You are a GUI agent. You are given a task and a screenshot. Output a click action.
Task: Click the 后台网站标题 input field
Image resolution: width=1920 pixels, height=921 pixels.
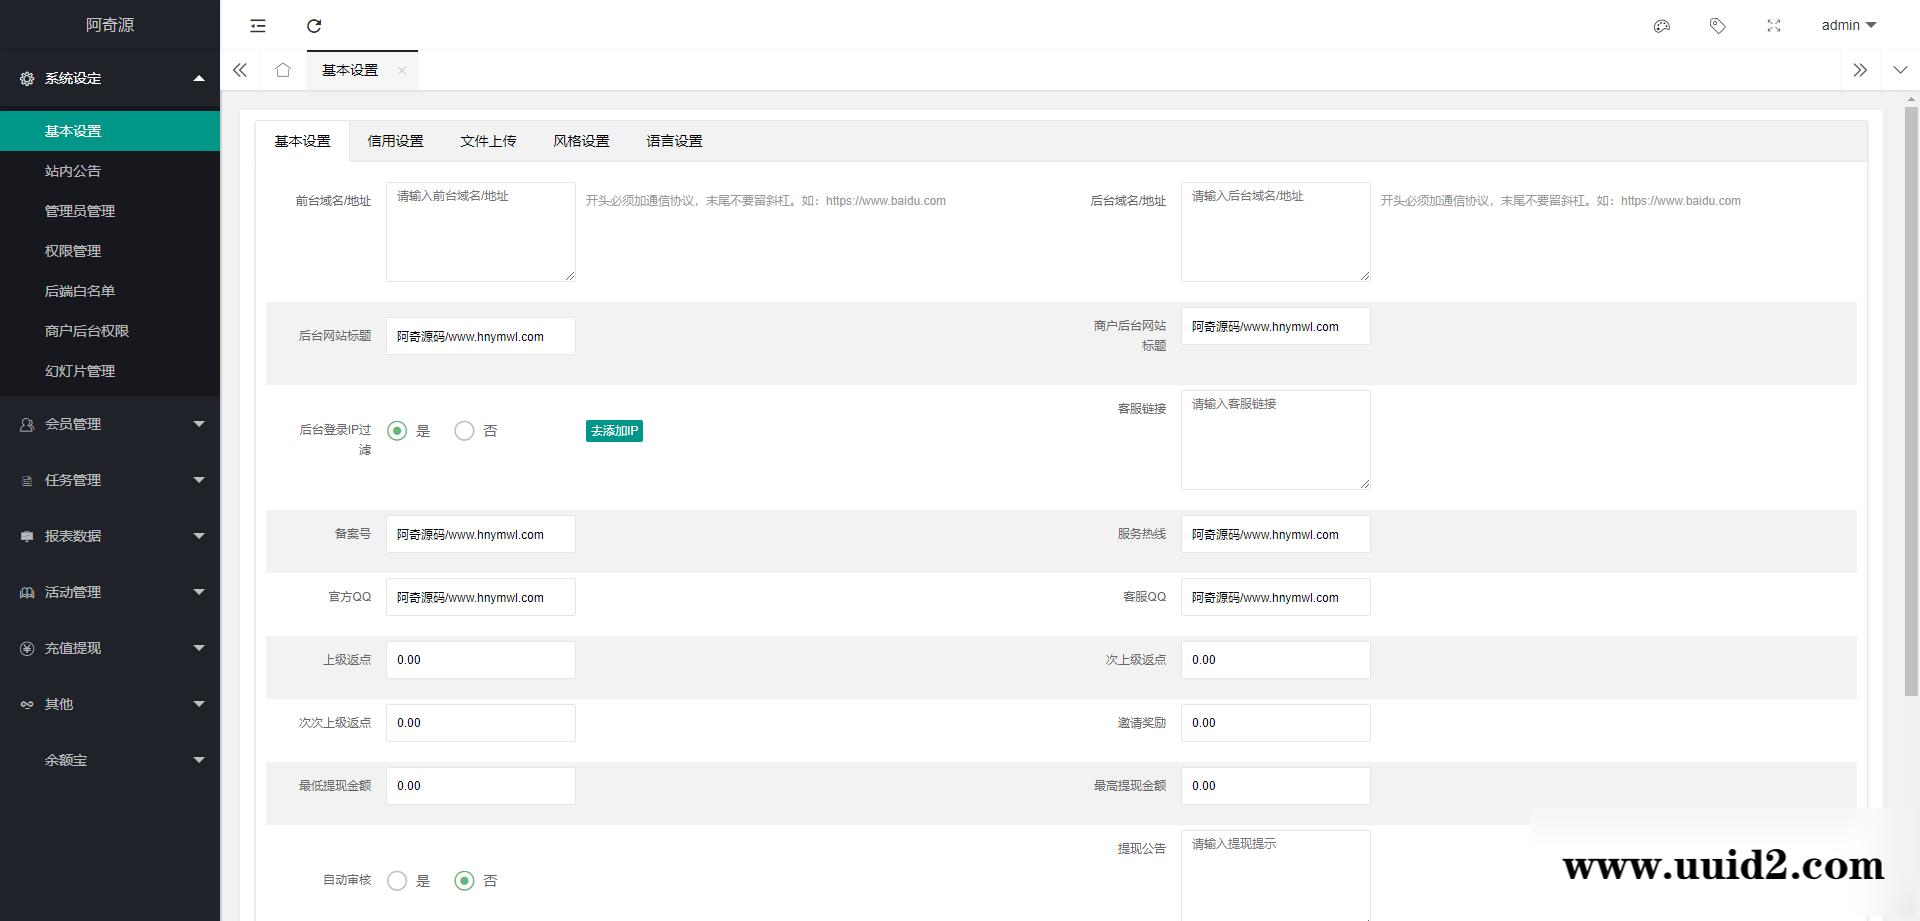480,336
